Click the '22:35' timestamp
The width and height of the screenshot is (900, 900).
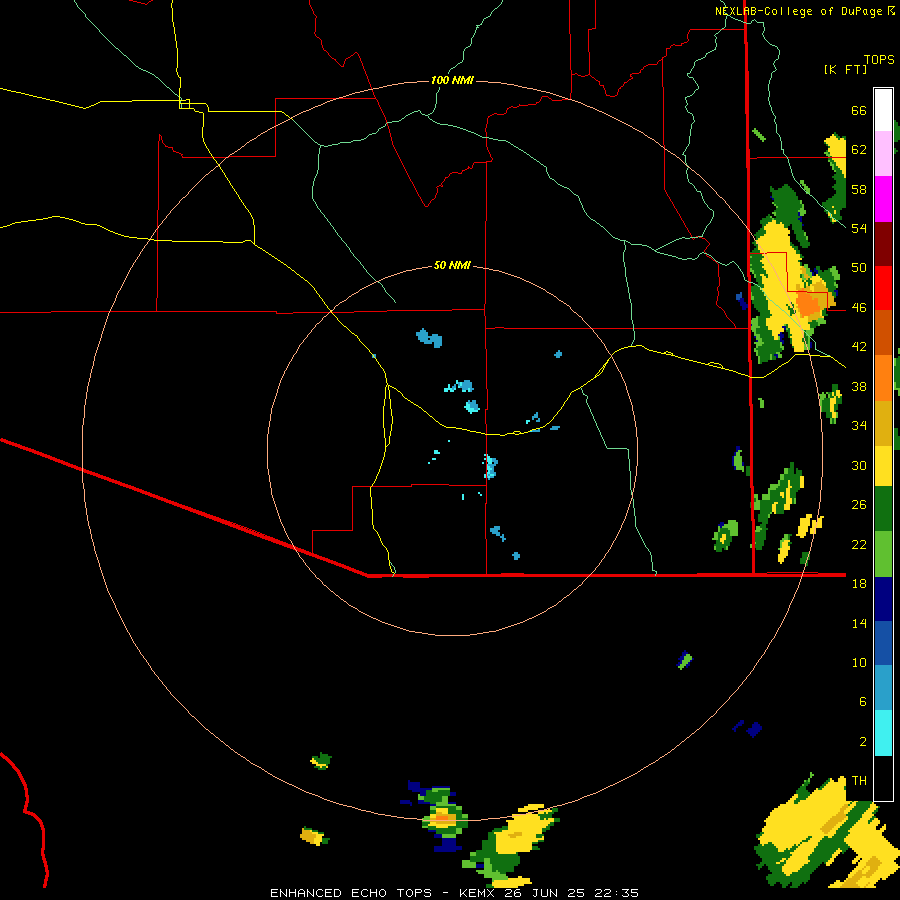click(615, 893)
